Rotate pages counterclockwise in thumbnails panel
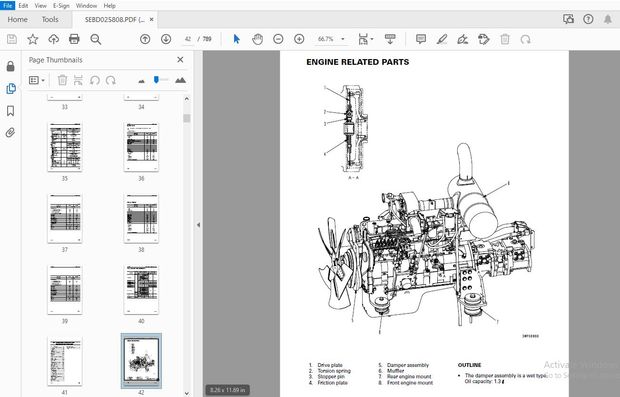The height and width of the screenshot is (397, 620). pyautogui.click(x=95, y=80)
